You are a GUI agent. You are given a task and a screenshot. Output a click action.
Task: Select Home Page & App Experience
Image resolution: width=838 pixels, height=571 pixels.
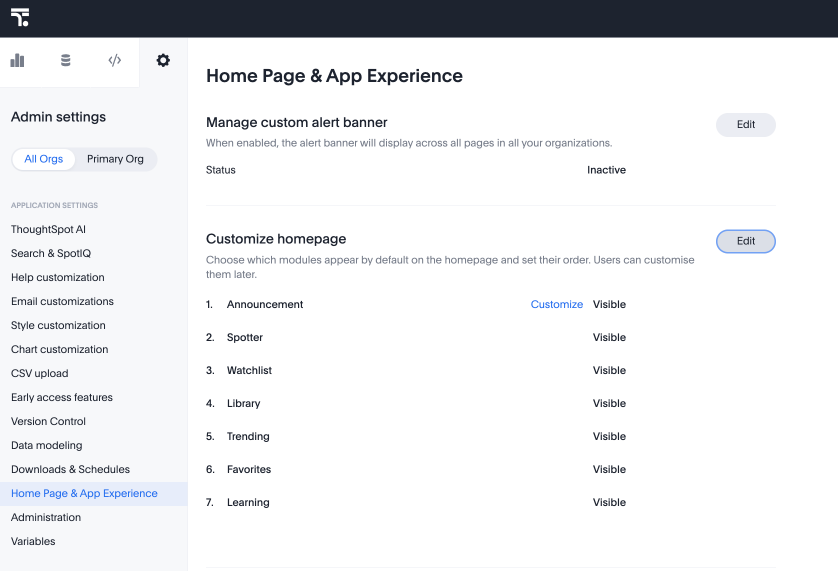94,494
